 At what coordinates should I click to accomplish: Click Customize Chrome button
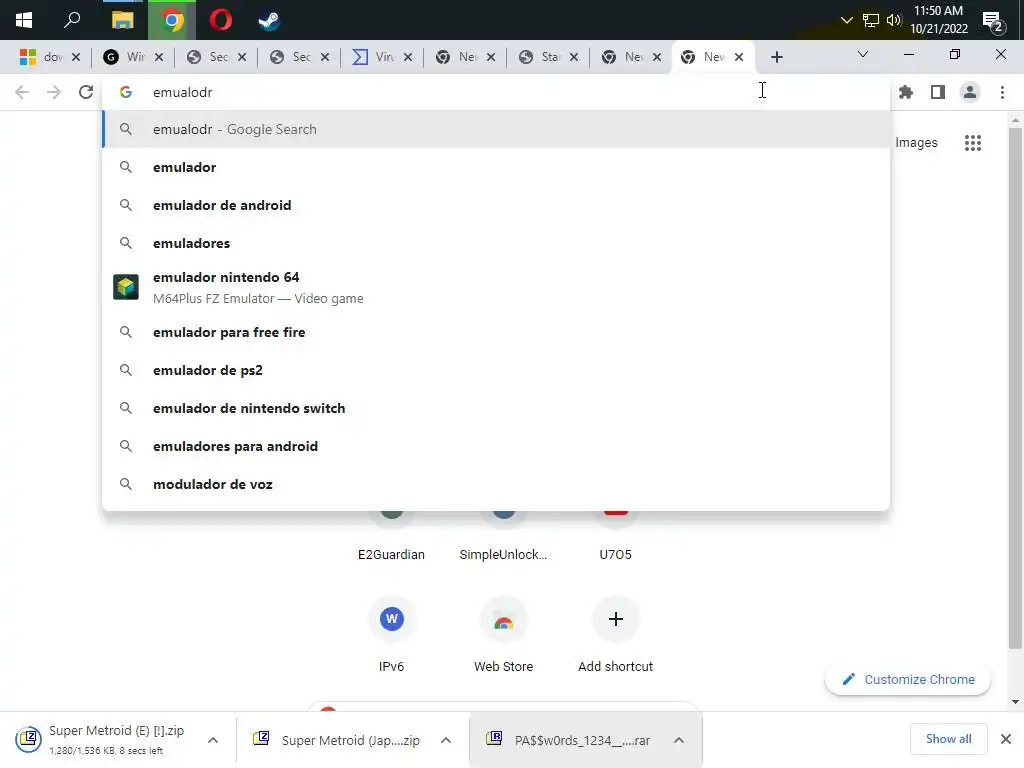coord(908,679)
